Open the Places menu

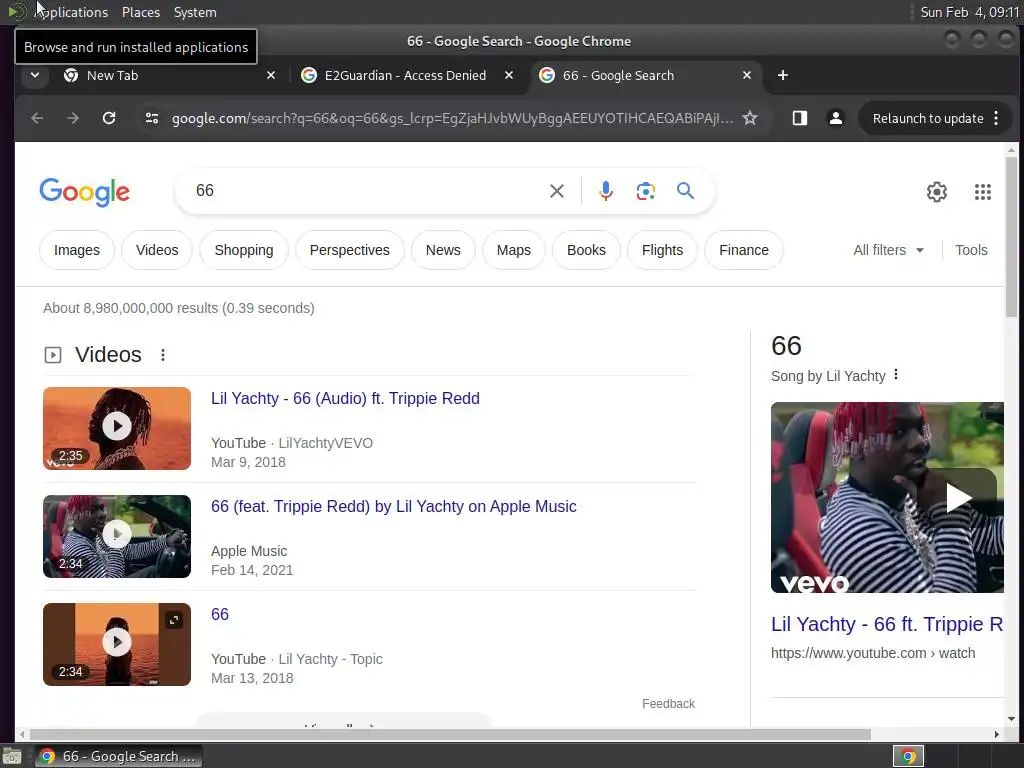pyautogui.click(x=140, y=12)
